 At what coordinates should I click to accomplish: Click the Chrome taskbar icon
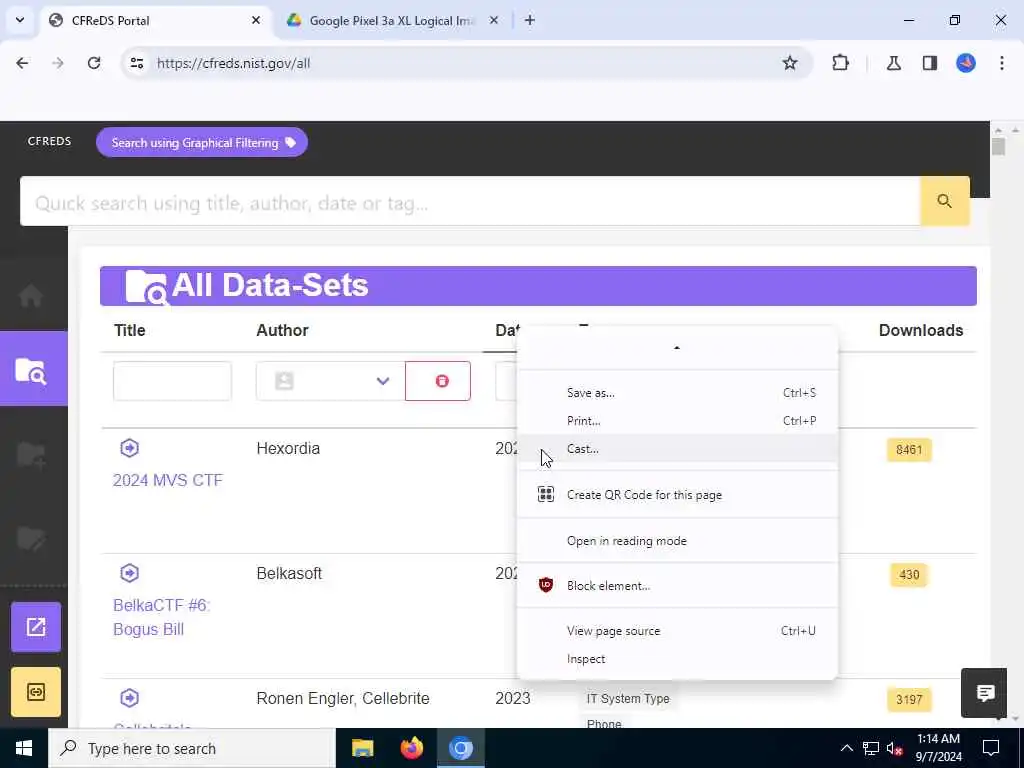pos(460,748)
